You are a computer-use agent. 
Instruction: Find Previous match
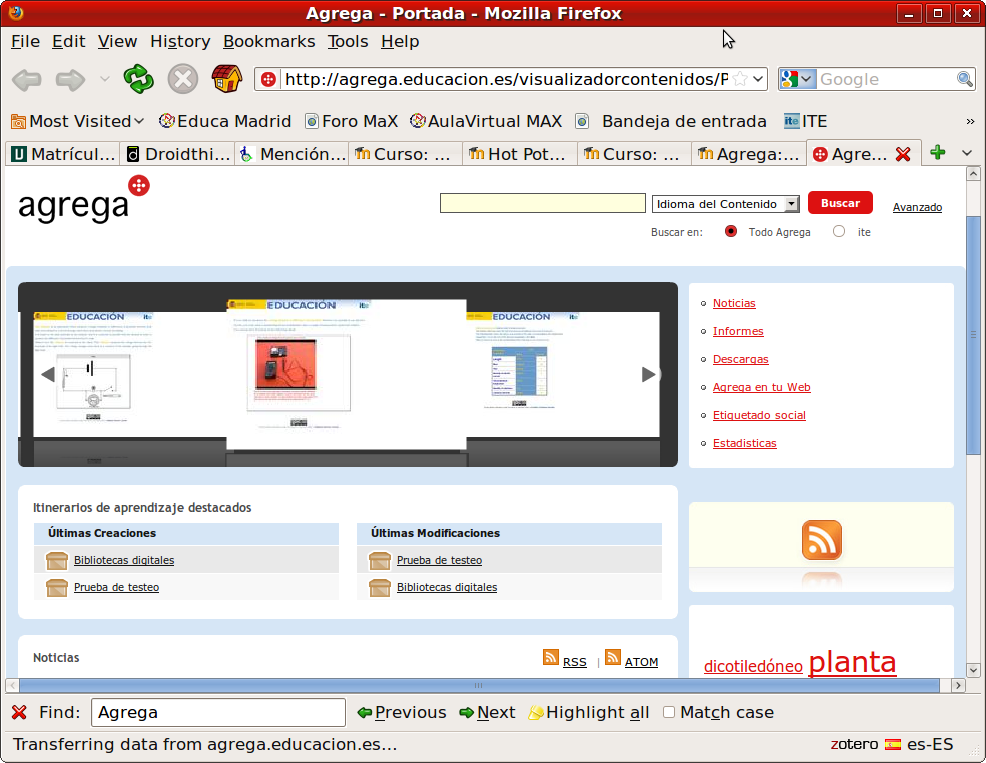(401, 712)
